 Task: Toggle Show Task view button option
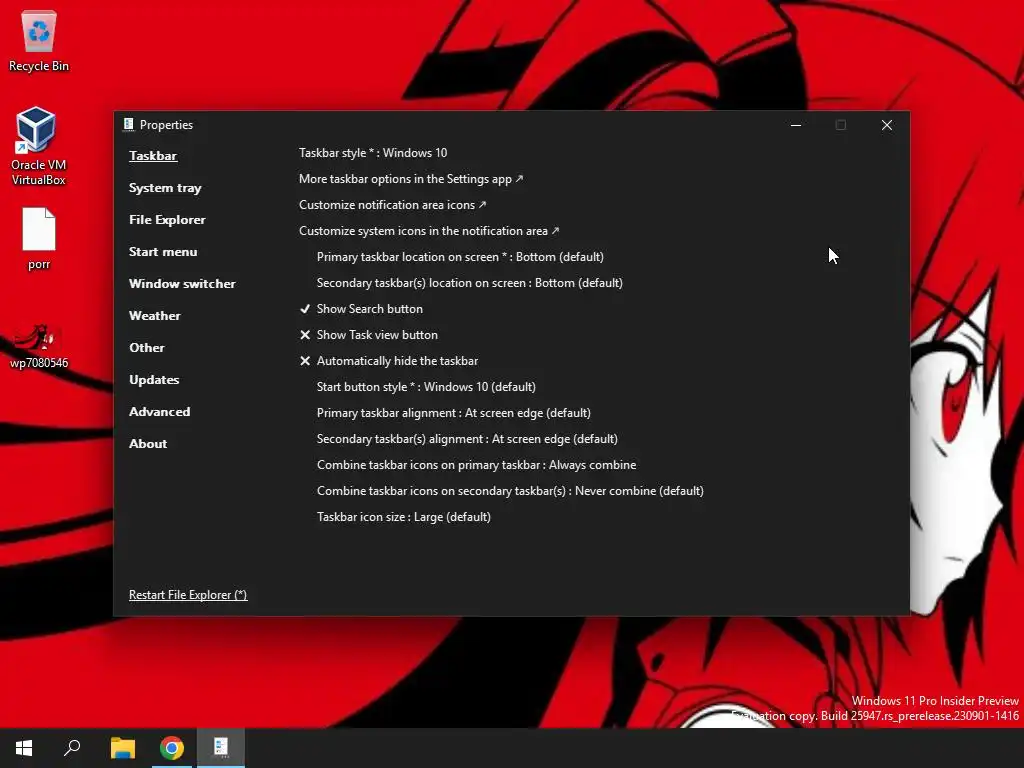(x=368, y=335)
